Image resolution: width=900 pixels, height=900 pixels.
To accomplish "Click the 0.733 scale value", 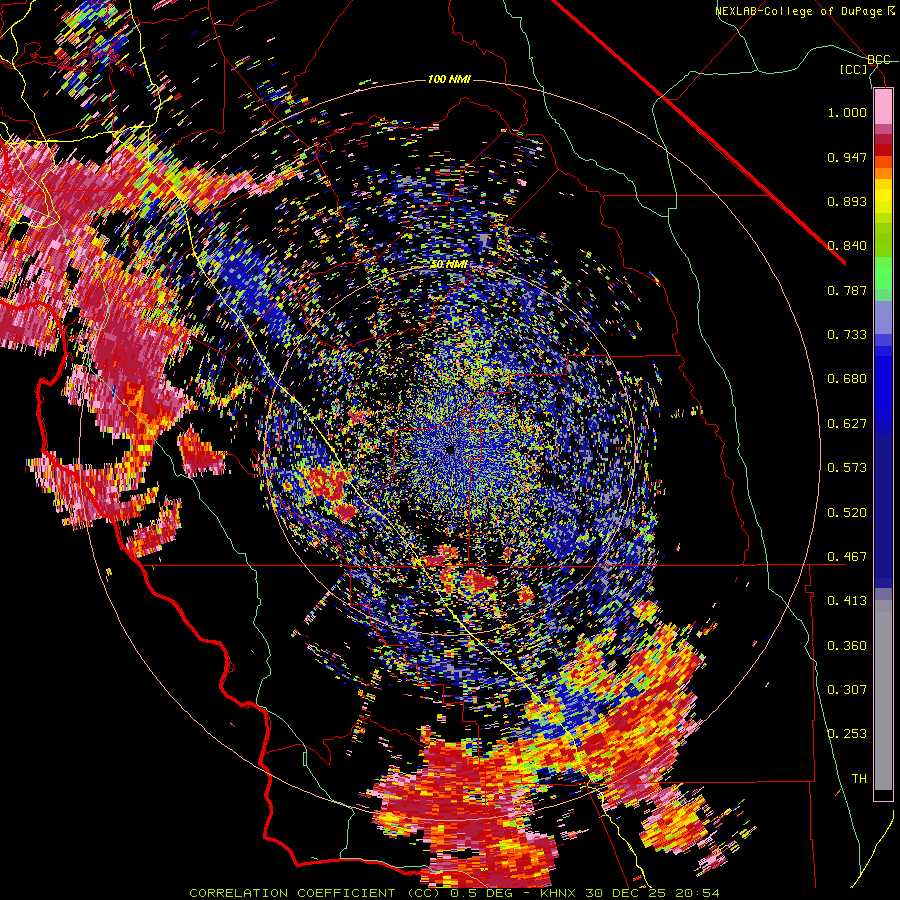I will pyautogui.click(x=847, y=335).
